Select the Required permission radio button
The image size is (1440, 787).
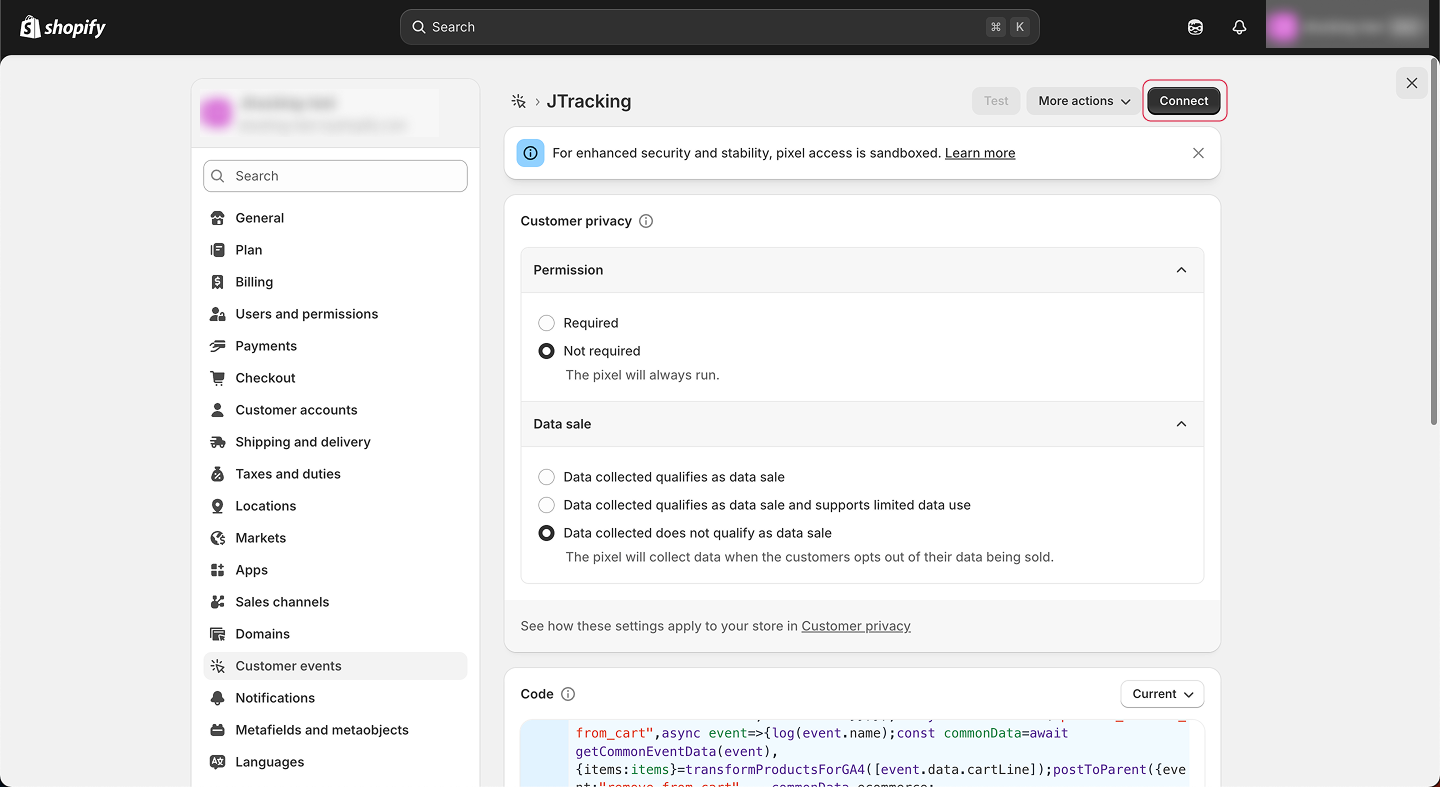point(546,323)
